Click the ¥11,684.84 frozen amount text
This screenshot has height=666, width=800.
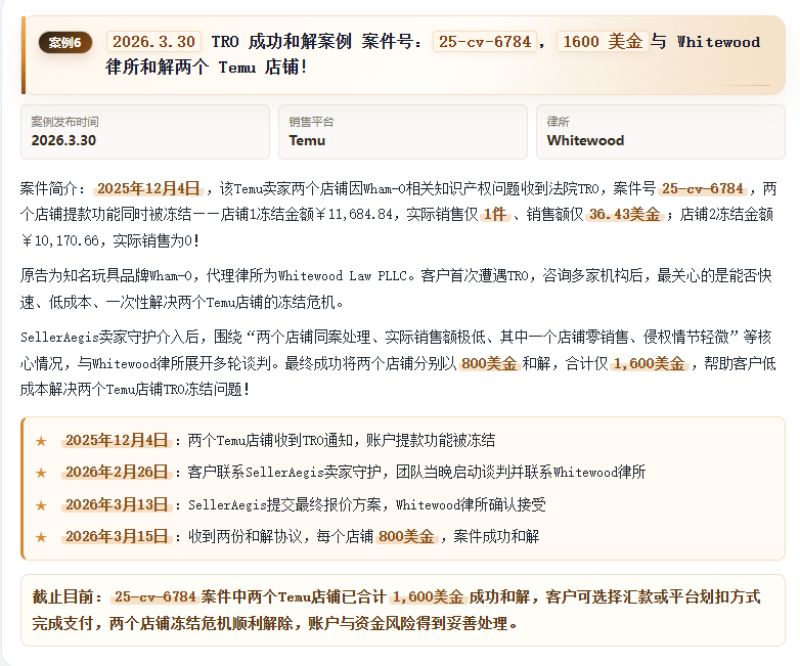354,214
